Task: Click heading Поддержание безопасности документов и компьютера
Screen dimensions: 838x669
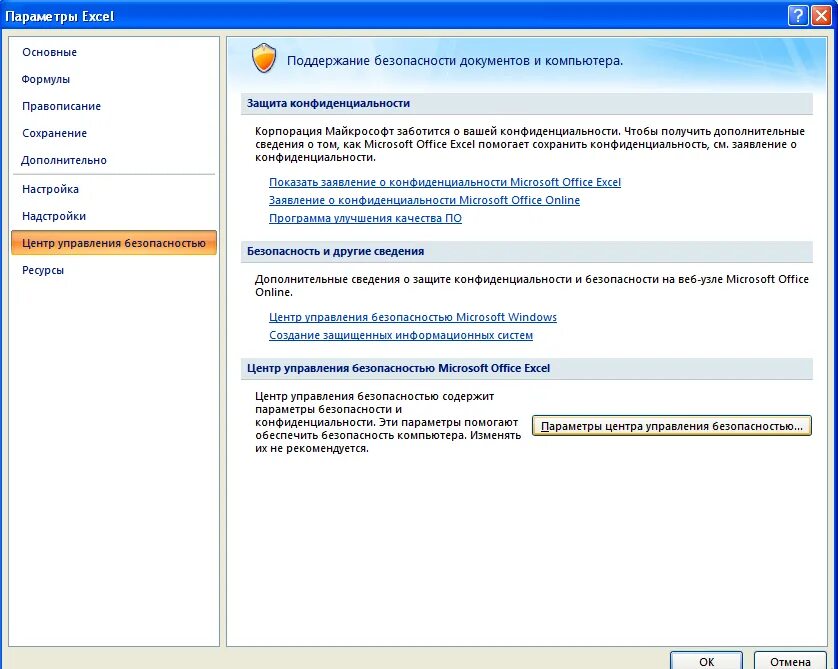Action: (455, 61)
